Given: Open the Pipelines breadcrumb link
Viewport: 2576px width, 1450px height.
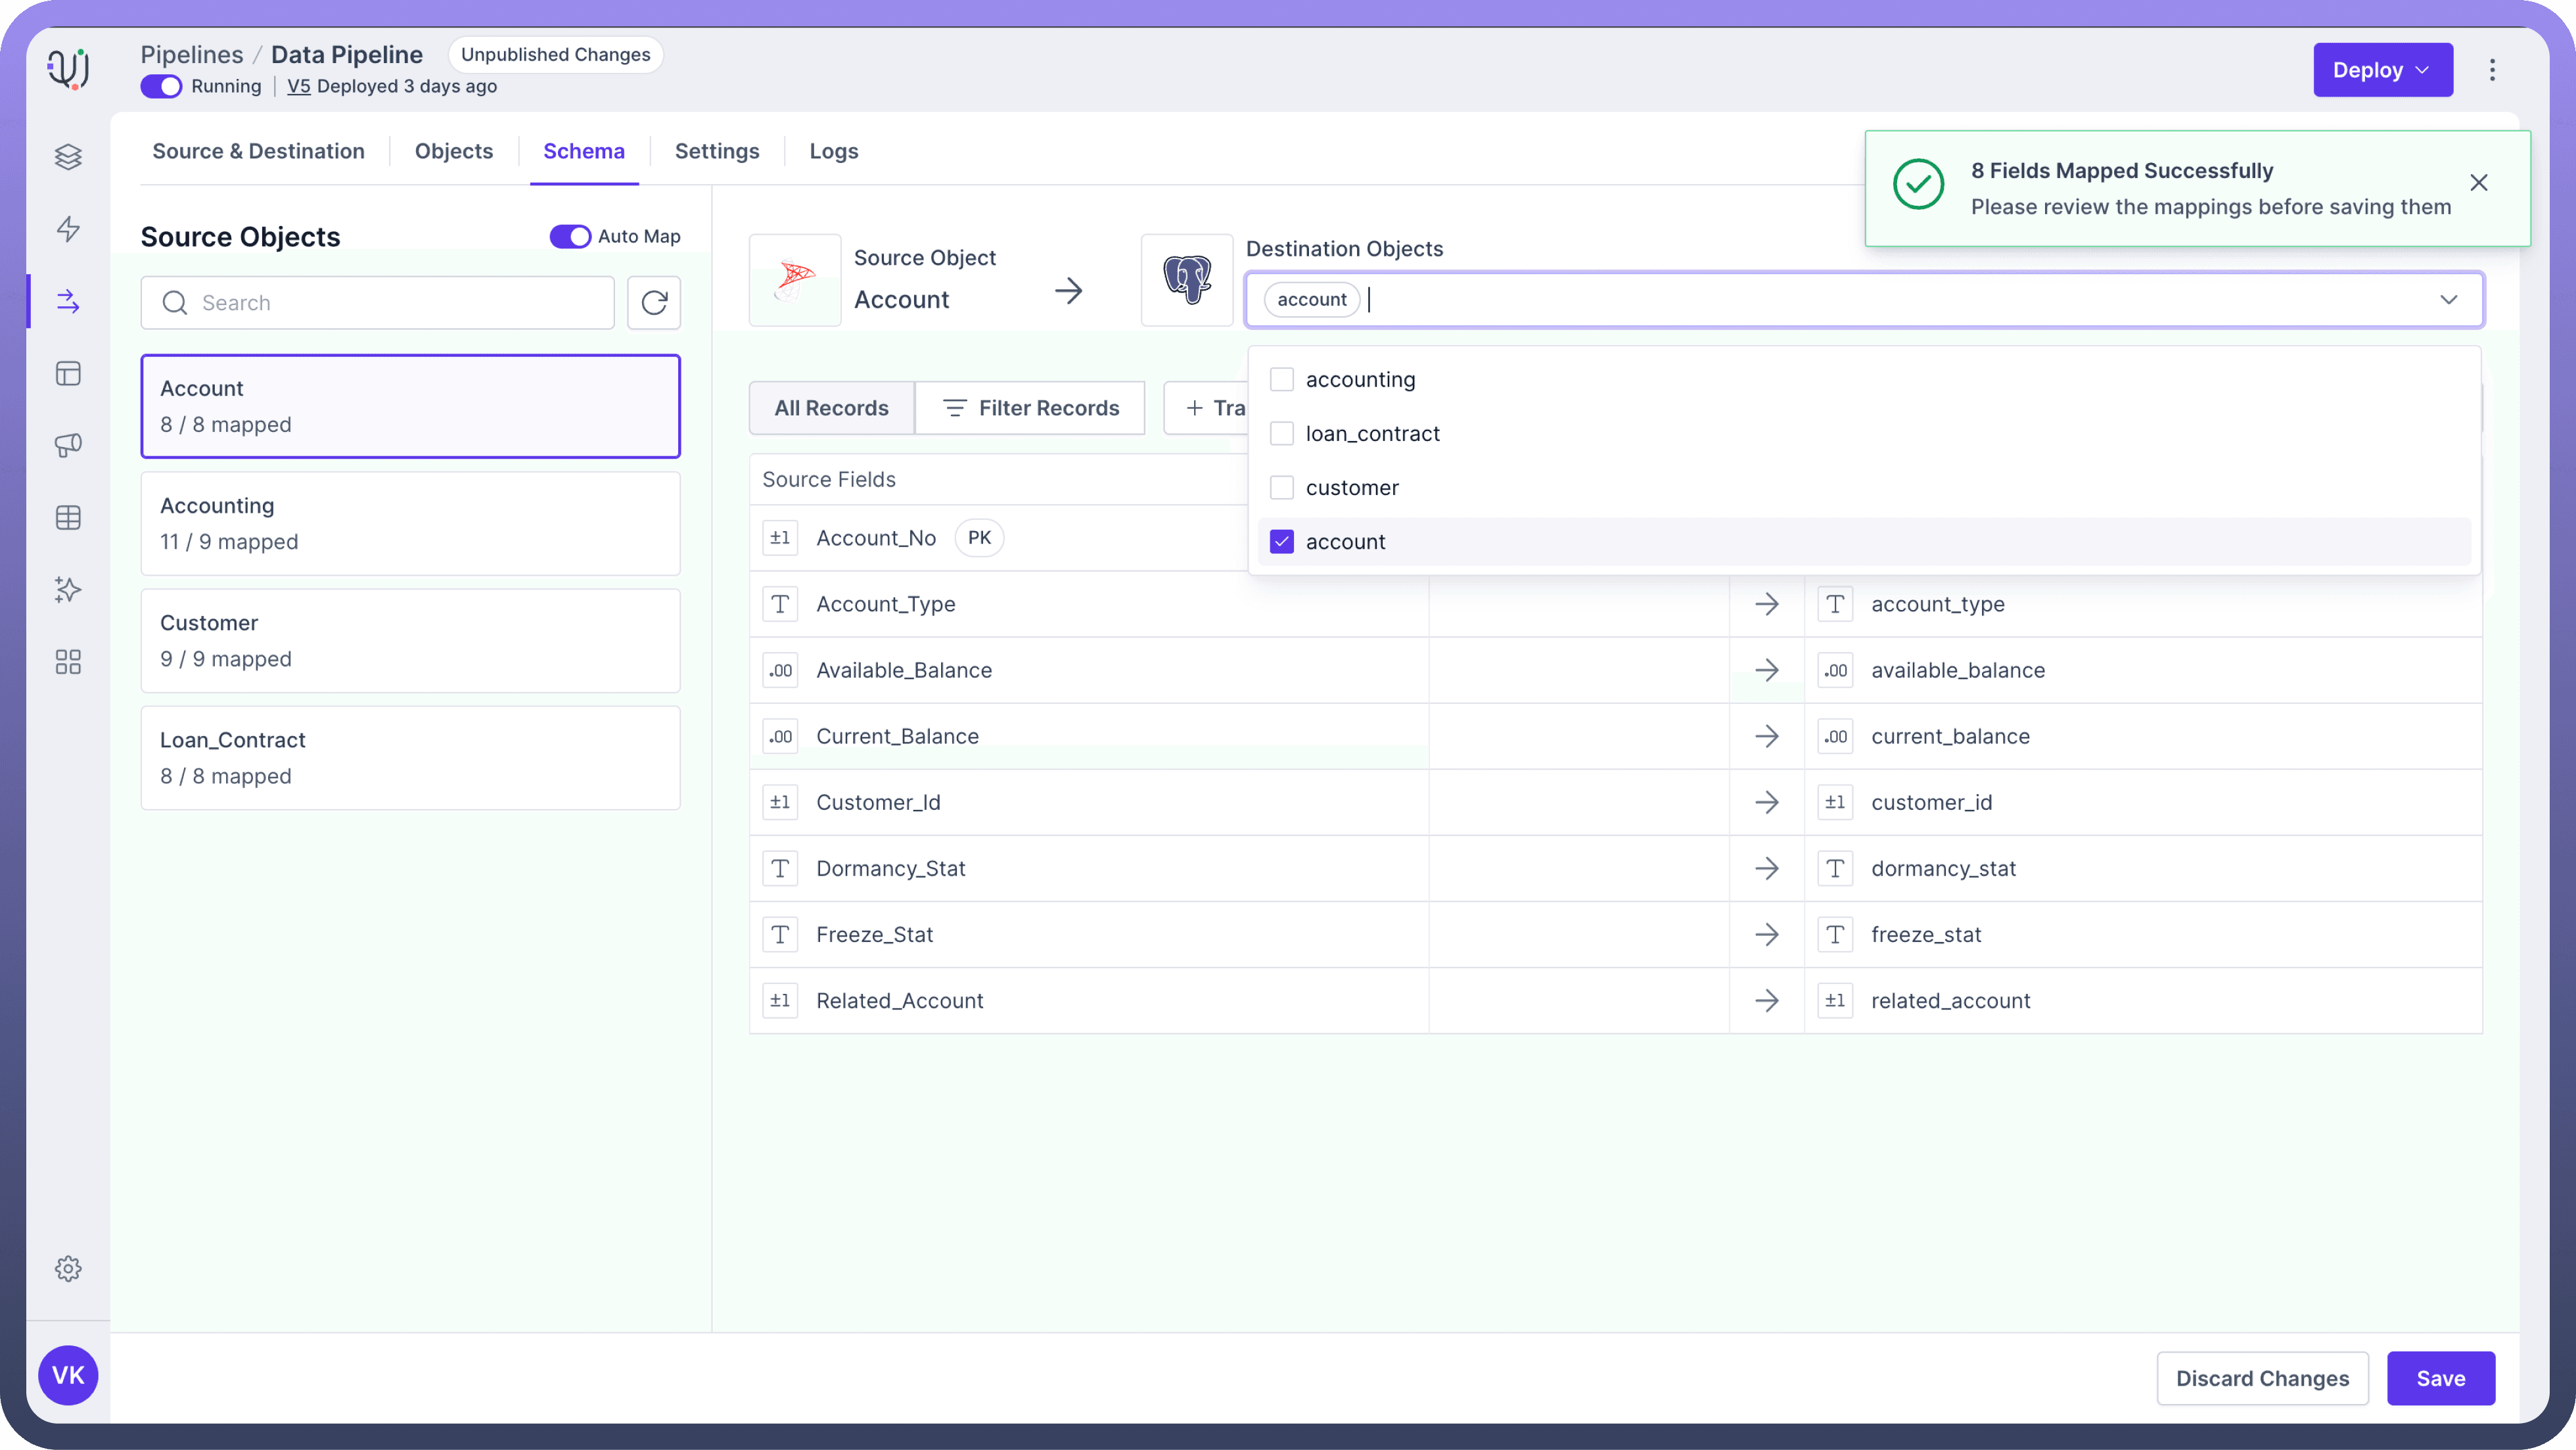Looking at the screenshot, I should click(191, 54).
